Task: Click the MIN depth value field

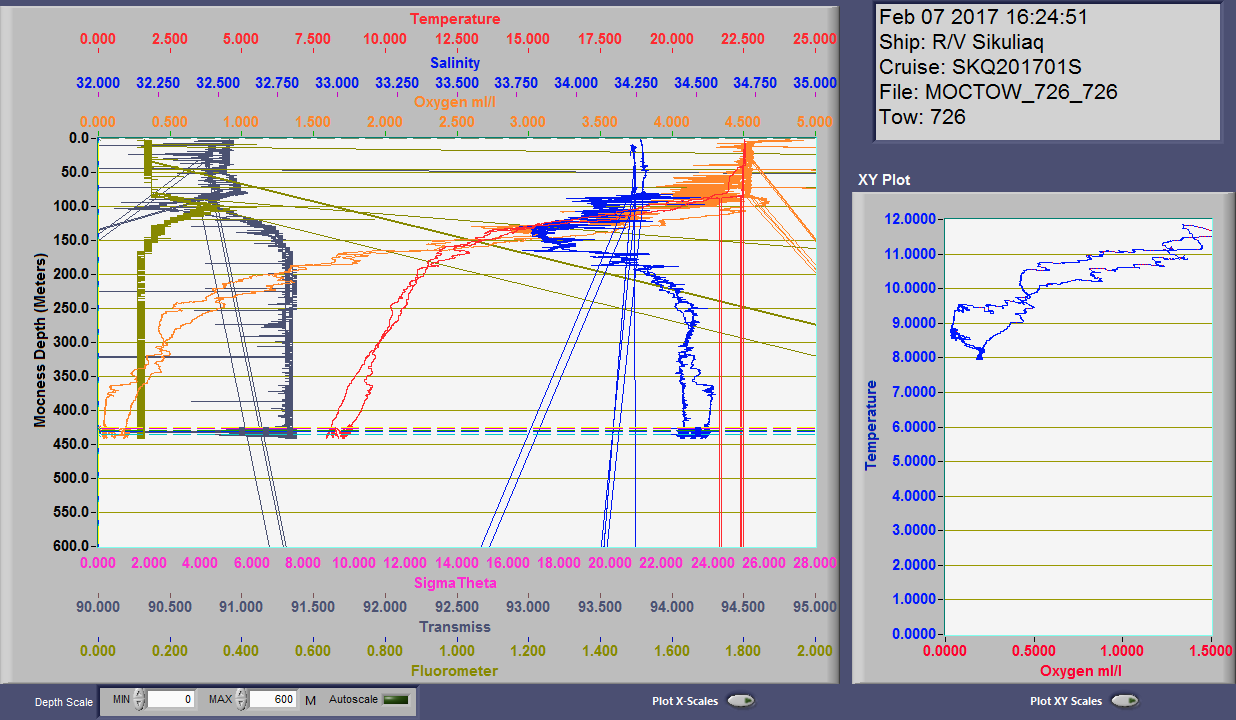Action: click(171, 700)
